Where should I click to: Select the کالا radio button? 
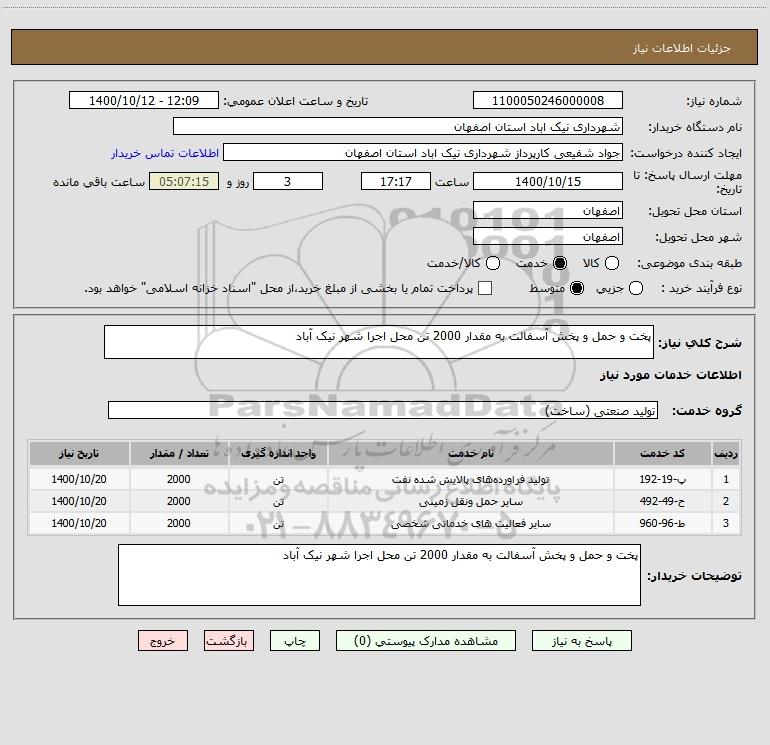(611, 263)
